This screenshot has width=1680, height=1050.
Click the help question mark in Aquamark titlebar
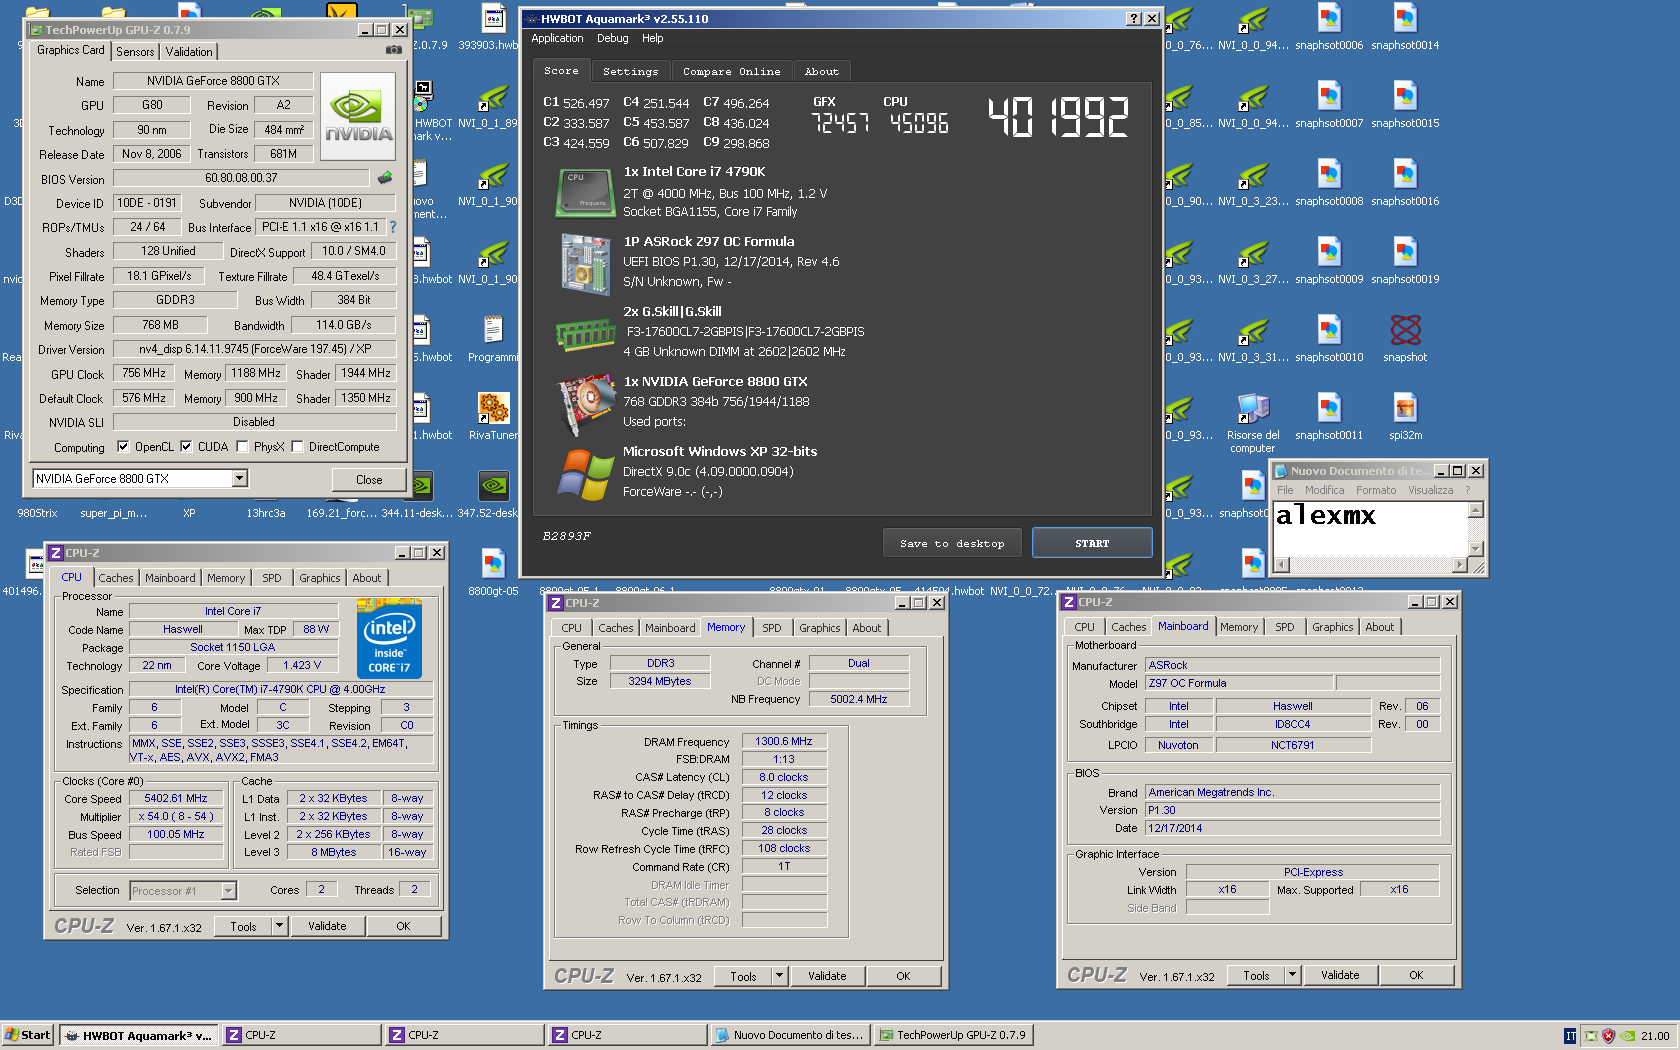[x=1134, y=19]
